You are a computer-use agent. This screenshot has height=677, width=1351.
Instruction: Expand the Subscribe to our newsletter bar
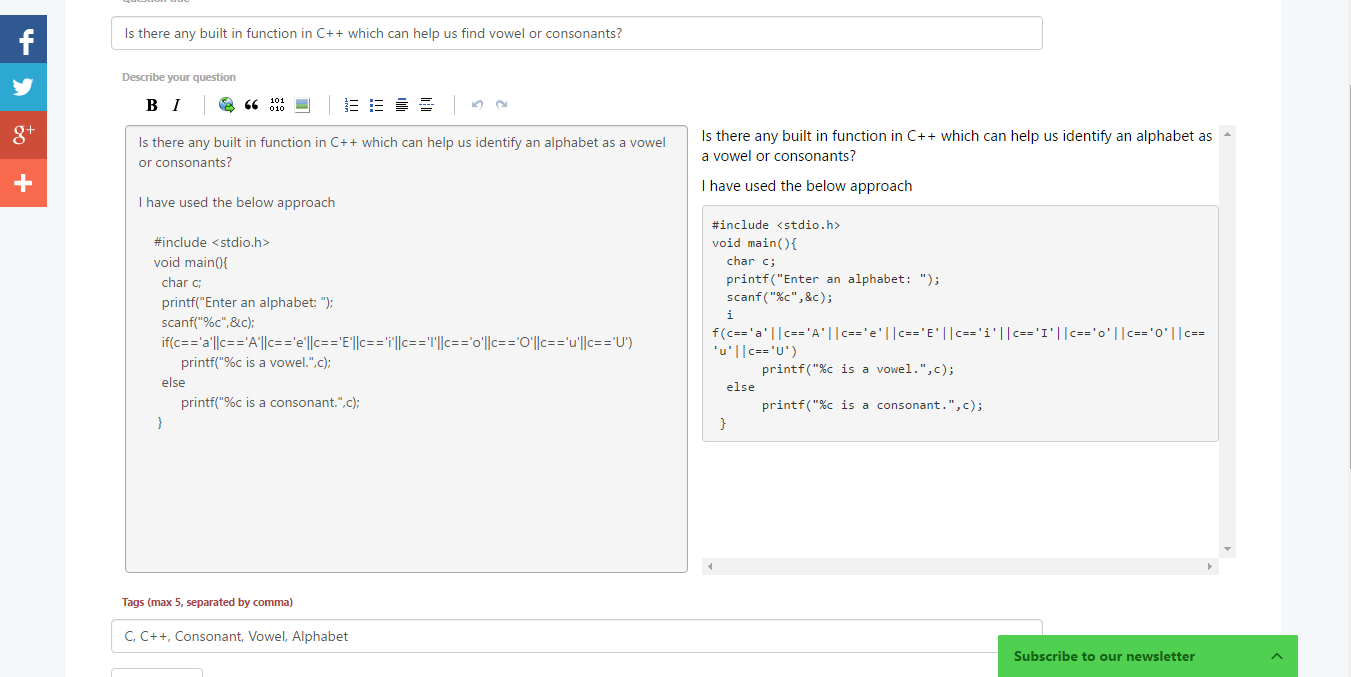(x=1277, y=656)
